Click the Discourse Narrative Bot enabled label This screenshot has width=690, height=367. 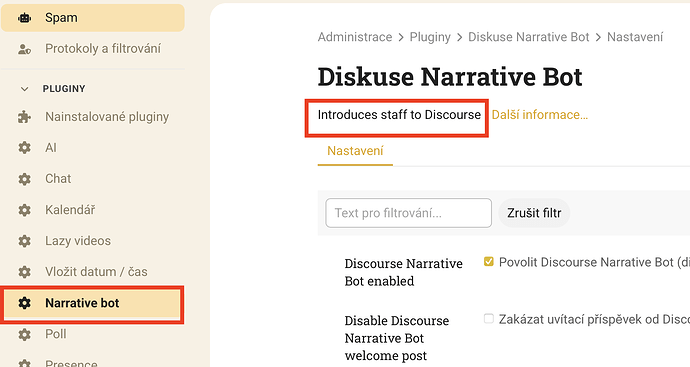coord(404,272)
